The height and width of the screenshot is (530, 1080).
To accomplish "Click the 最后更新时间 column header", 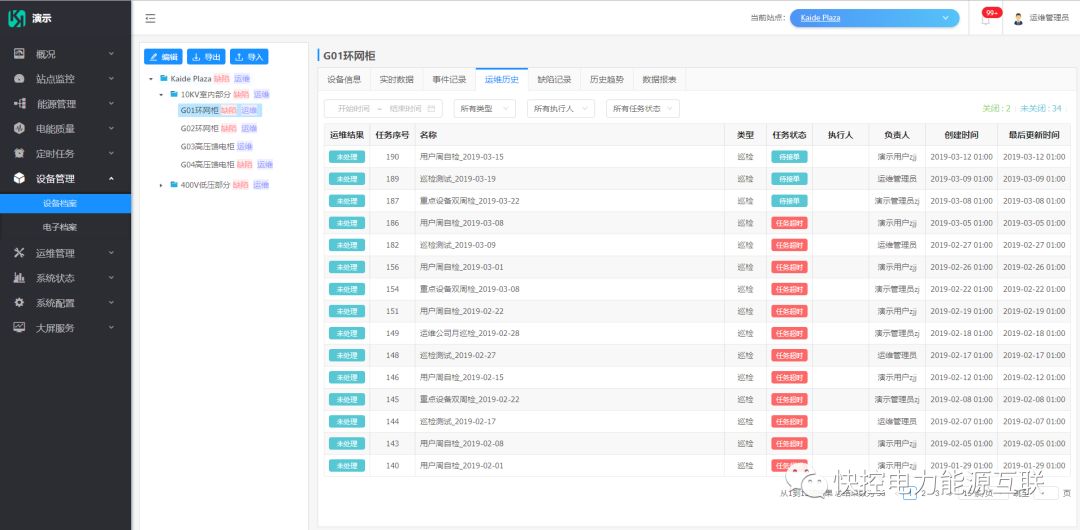I will pyautogui.click(x=1034, y=135).
